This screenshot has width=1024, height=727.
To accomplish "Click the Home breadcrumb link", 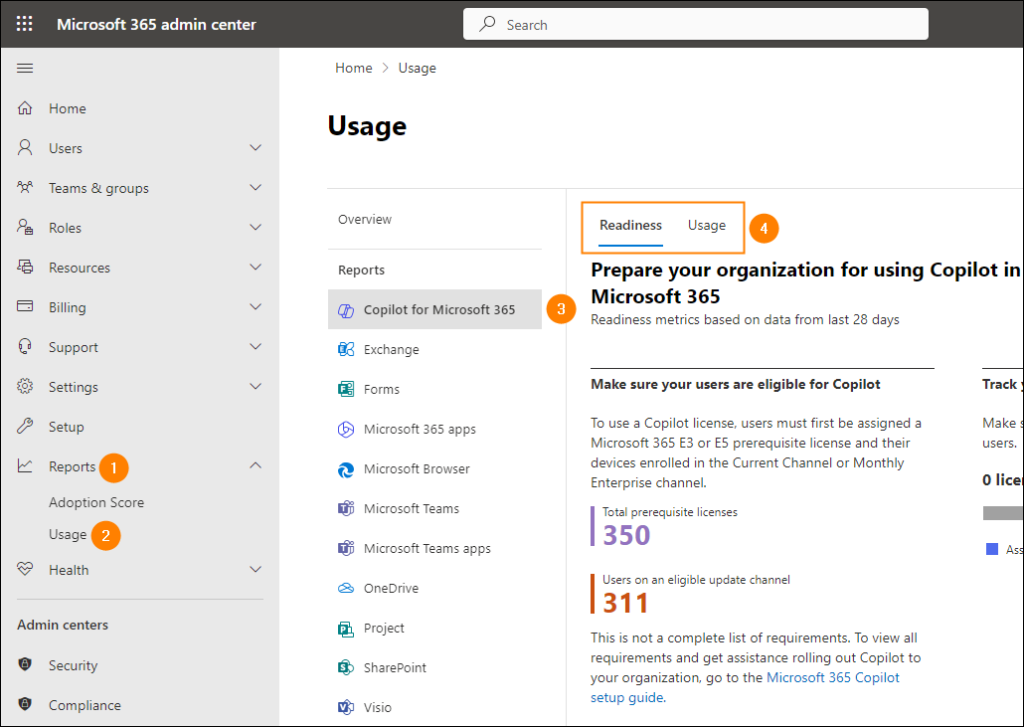I will click(x=353, y=67).
